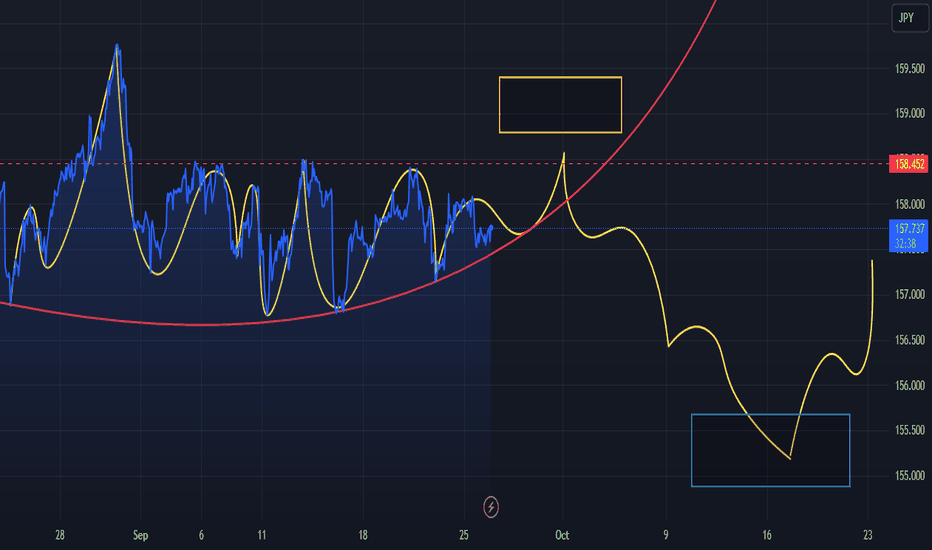Click the 11 date label on time axis
Screen dimensions: 932x550
point(262,535)
